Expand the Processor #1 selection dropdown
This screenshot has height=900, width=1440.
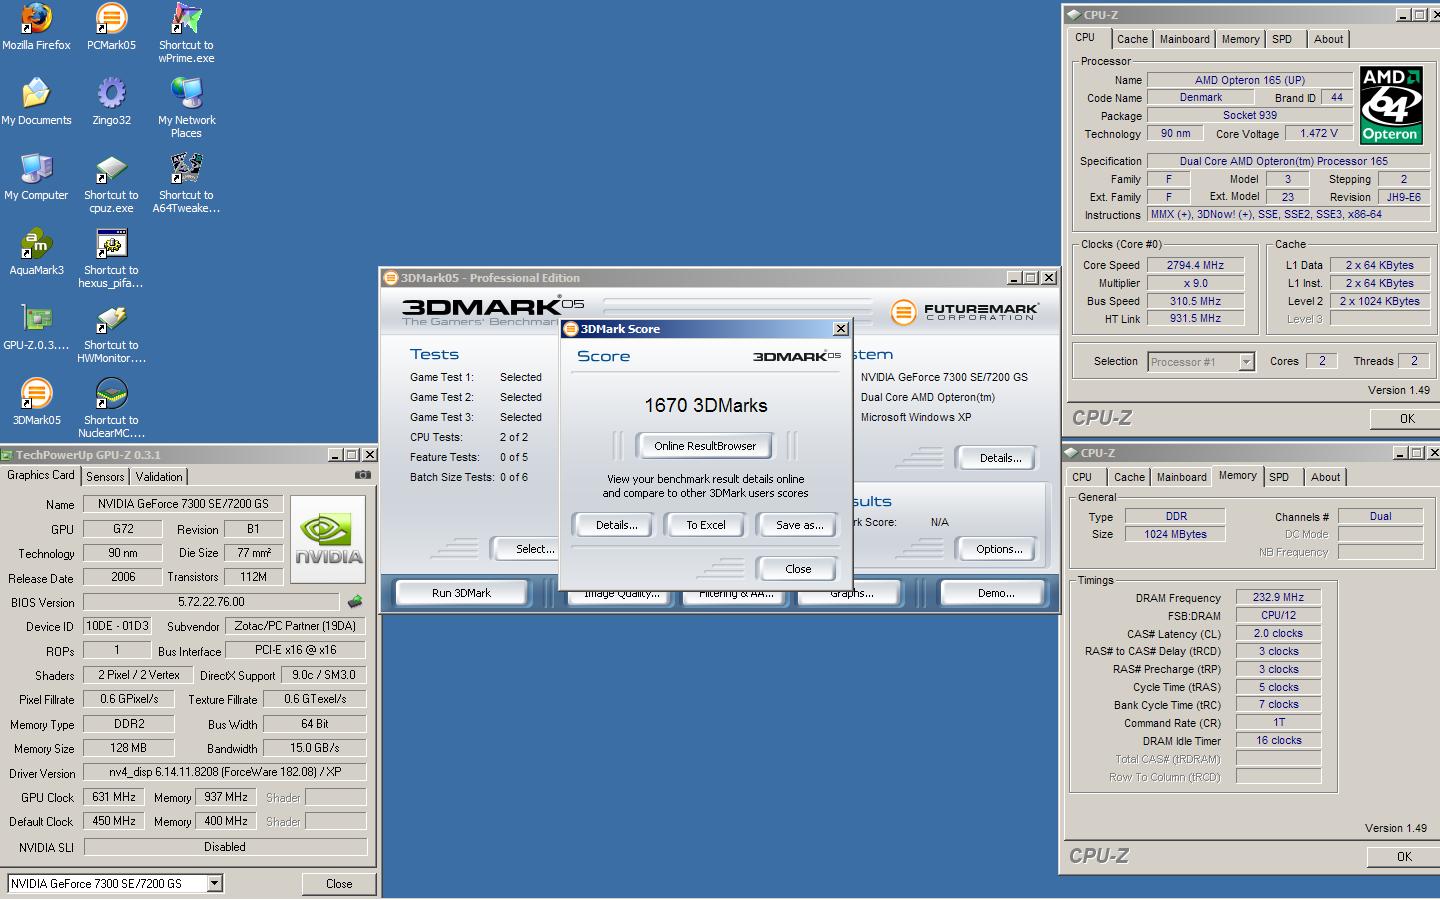pyautogui.click(x=1246, y=362)
